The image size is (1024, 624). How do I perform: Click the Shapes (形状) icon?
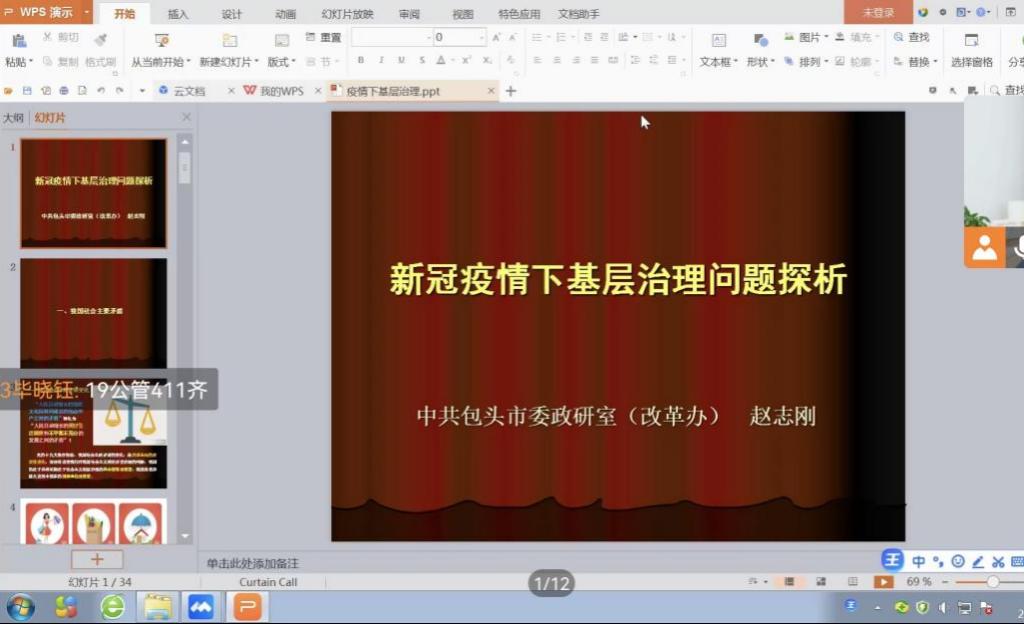tap(760, 41)
